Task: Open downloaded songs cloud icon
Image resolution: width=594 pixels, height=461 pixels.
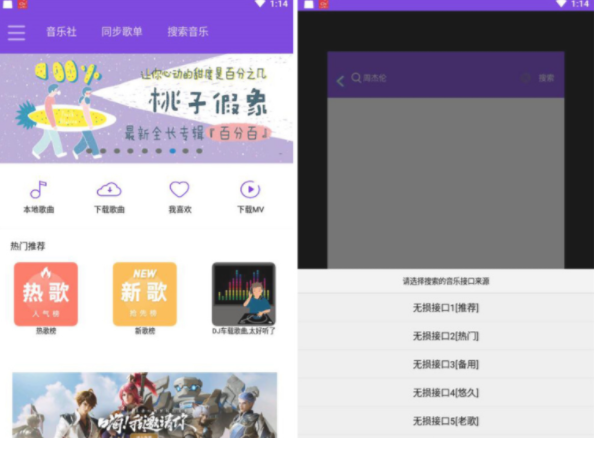Action: [x=109, y=189]
